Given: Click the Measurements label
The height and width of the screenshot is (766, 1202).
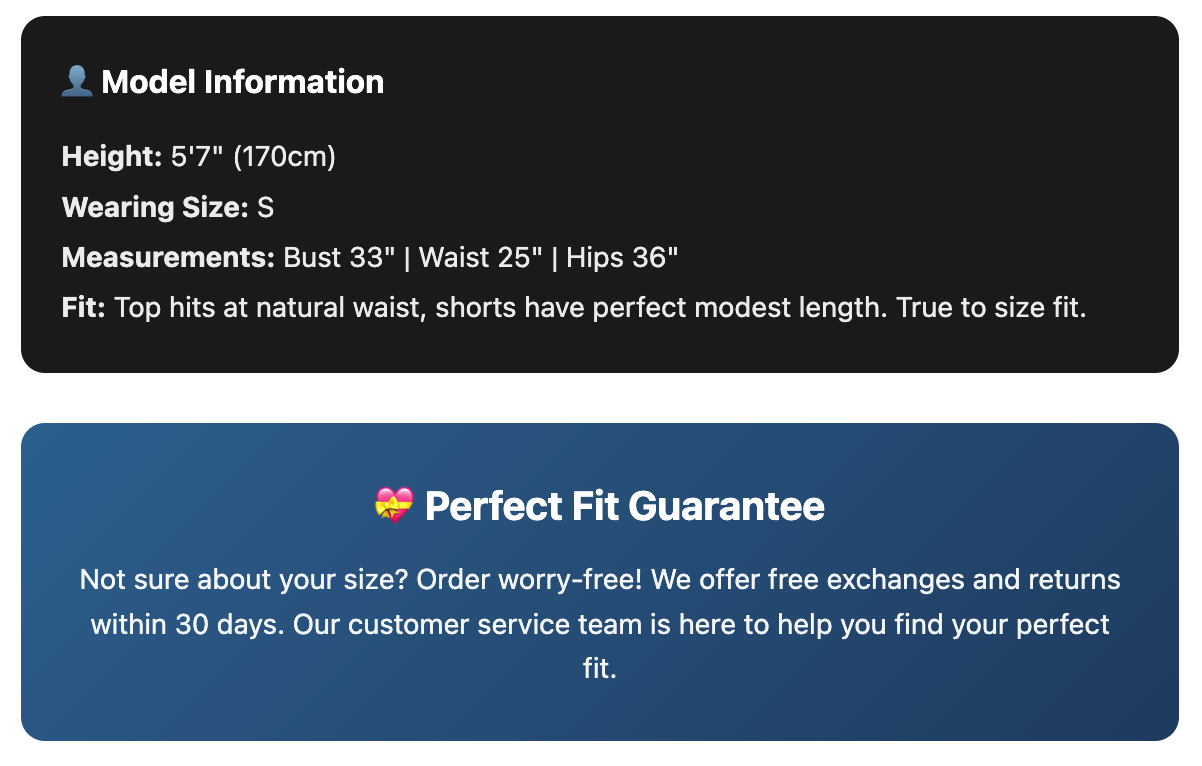Looking at the screenshot, I should 167,258.
